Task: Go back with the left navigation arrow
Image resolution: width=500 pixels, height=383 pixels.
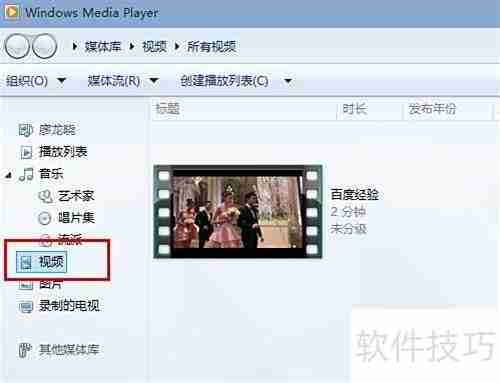Action: [x=17, y=46]
